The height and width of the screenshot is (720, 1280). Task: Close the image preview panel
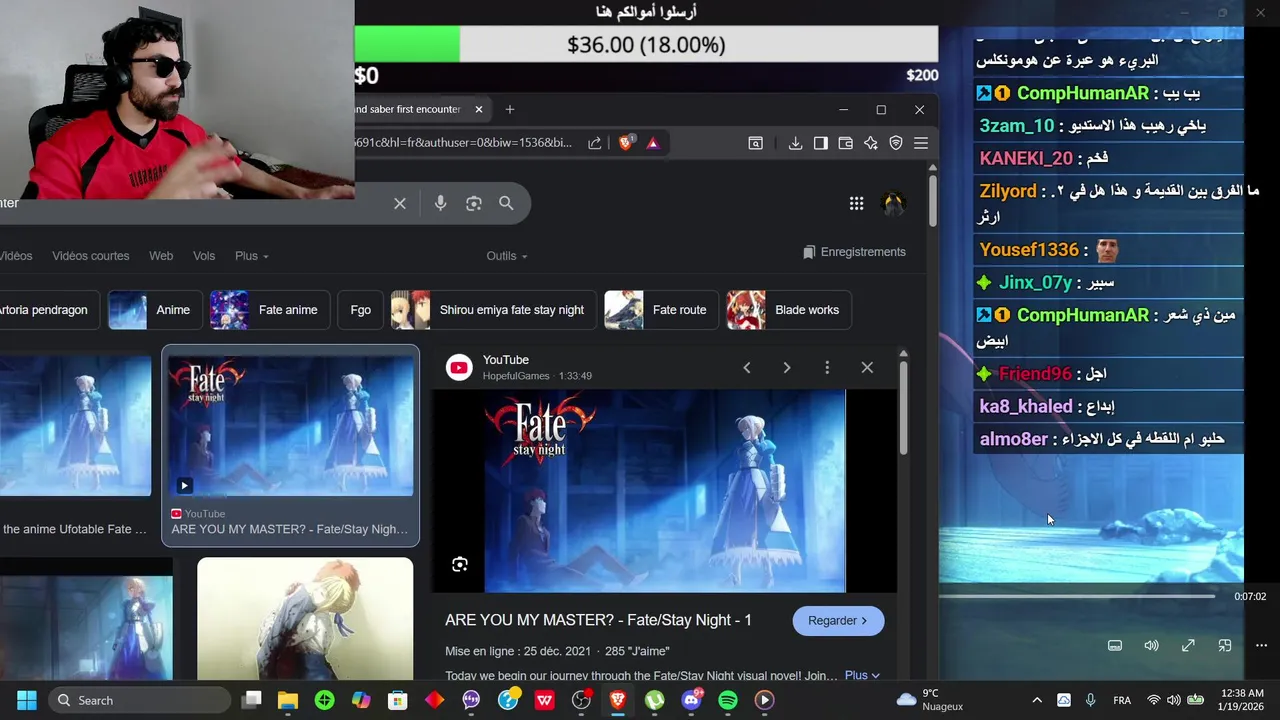[867, 368]
